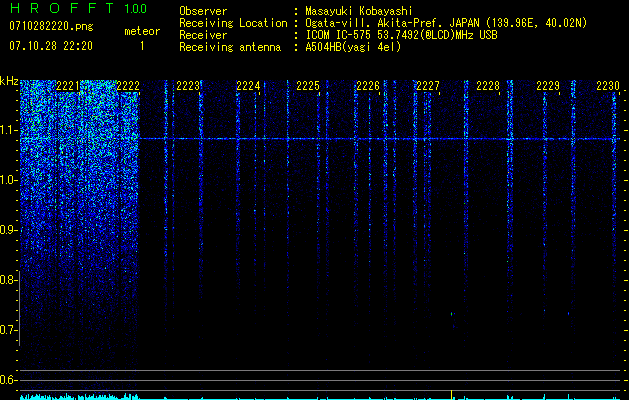This screenshot has height=400, width=629.
Task: Click the timestamp 07.10.28 22:20
Action: point(51,46)
